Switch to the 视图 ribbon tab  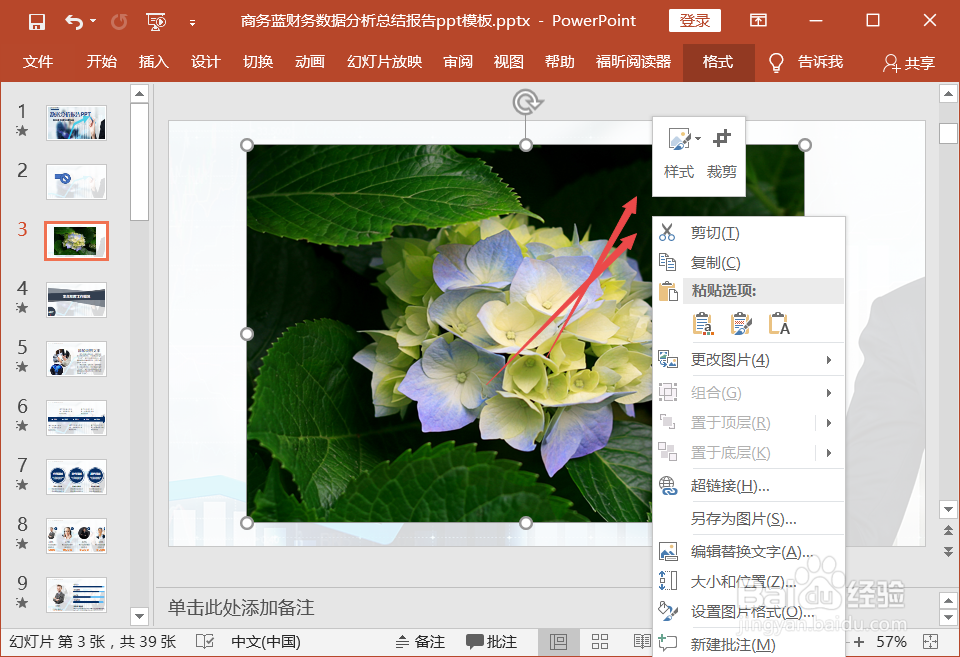[x=508, y=61]
